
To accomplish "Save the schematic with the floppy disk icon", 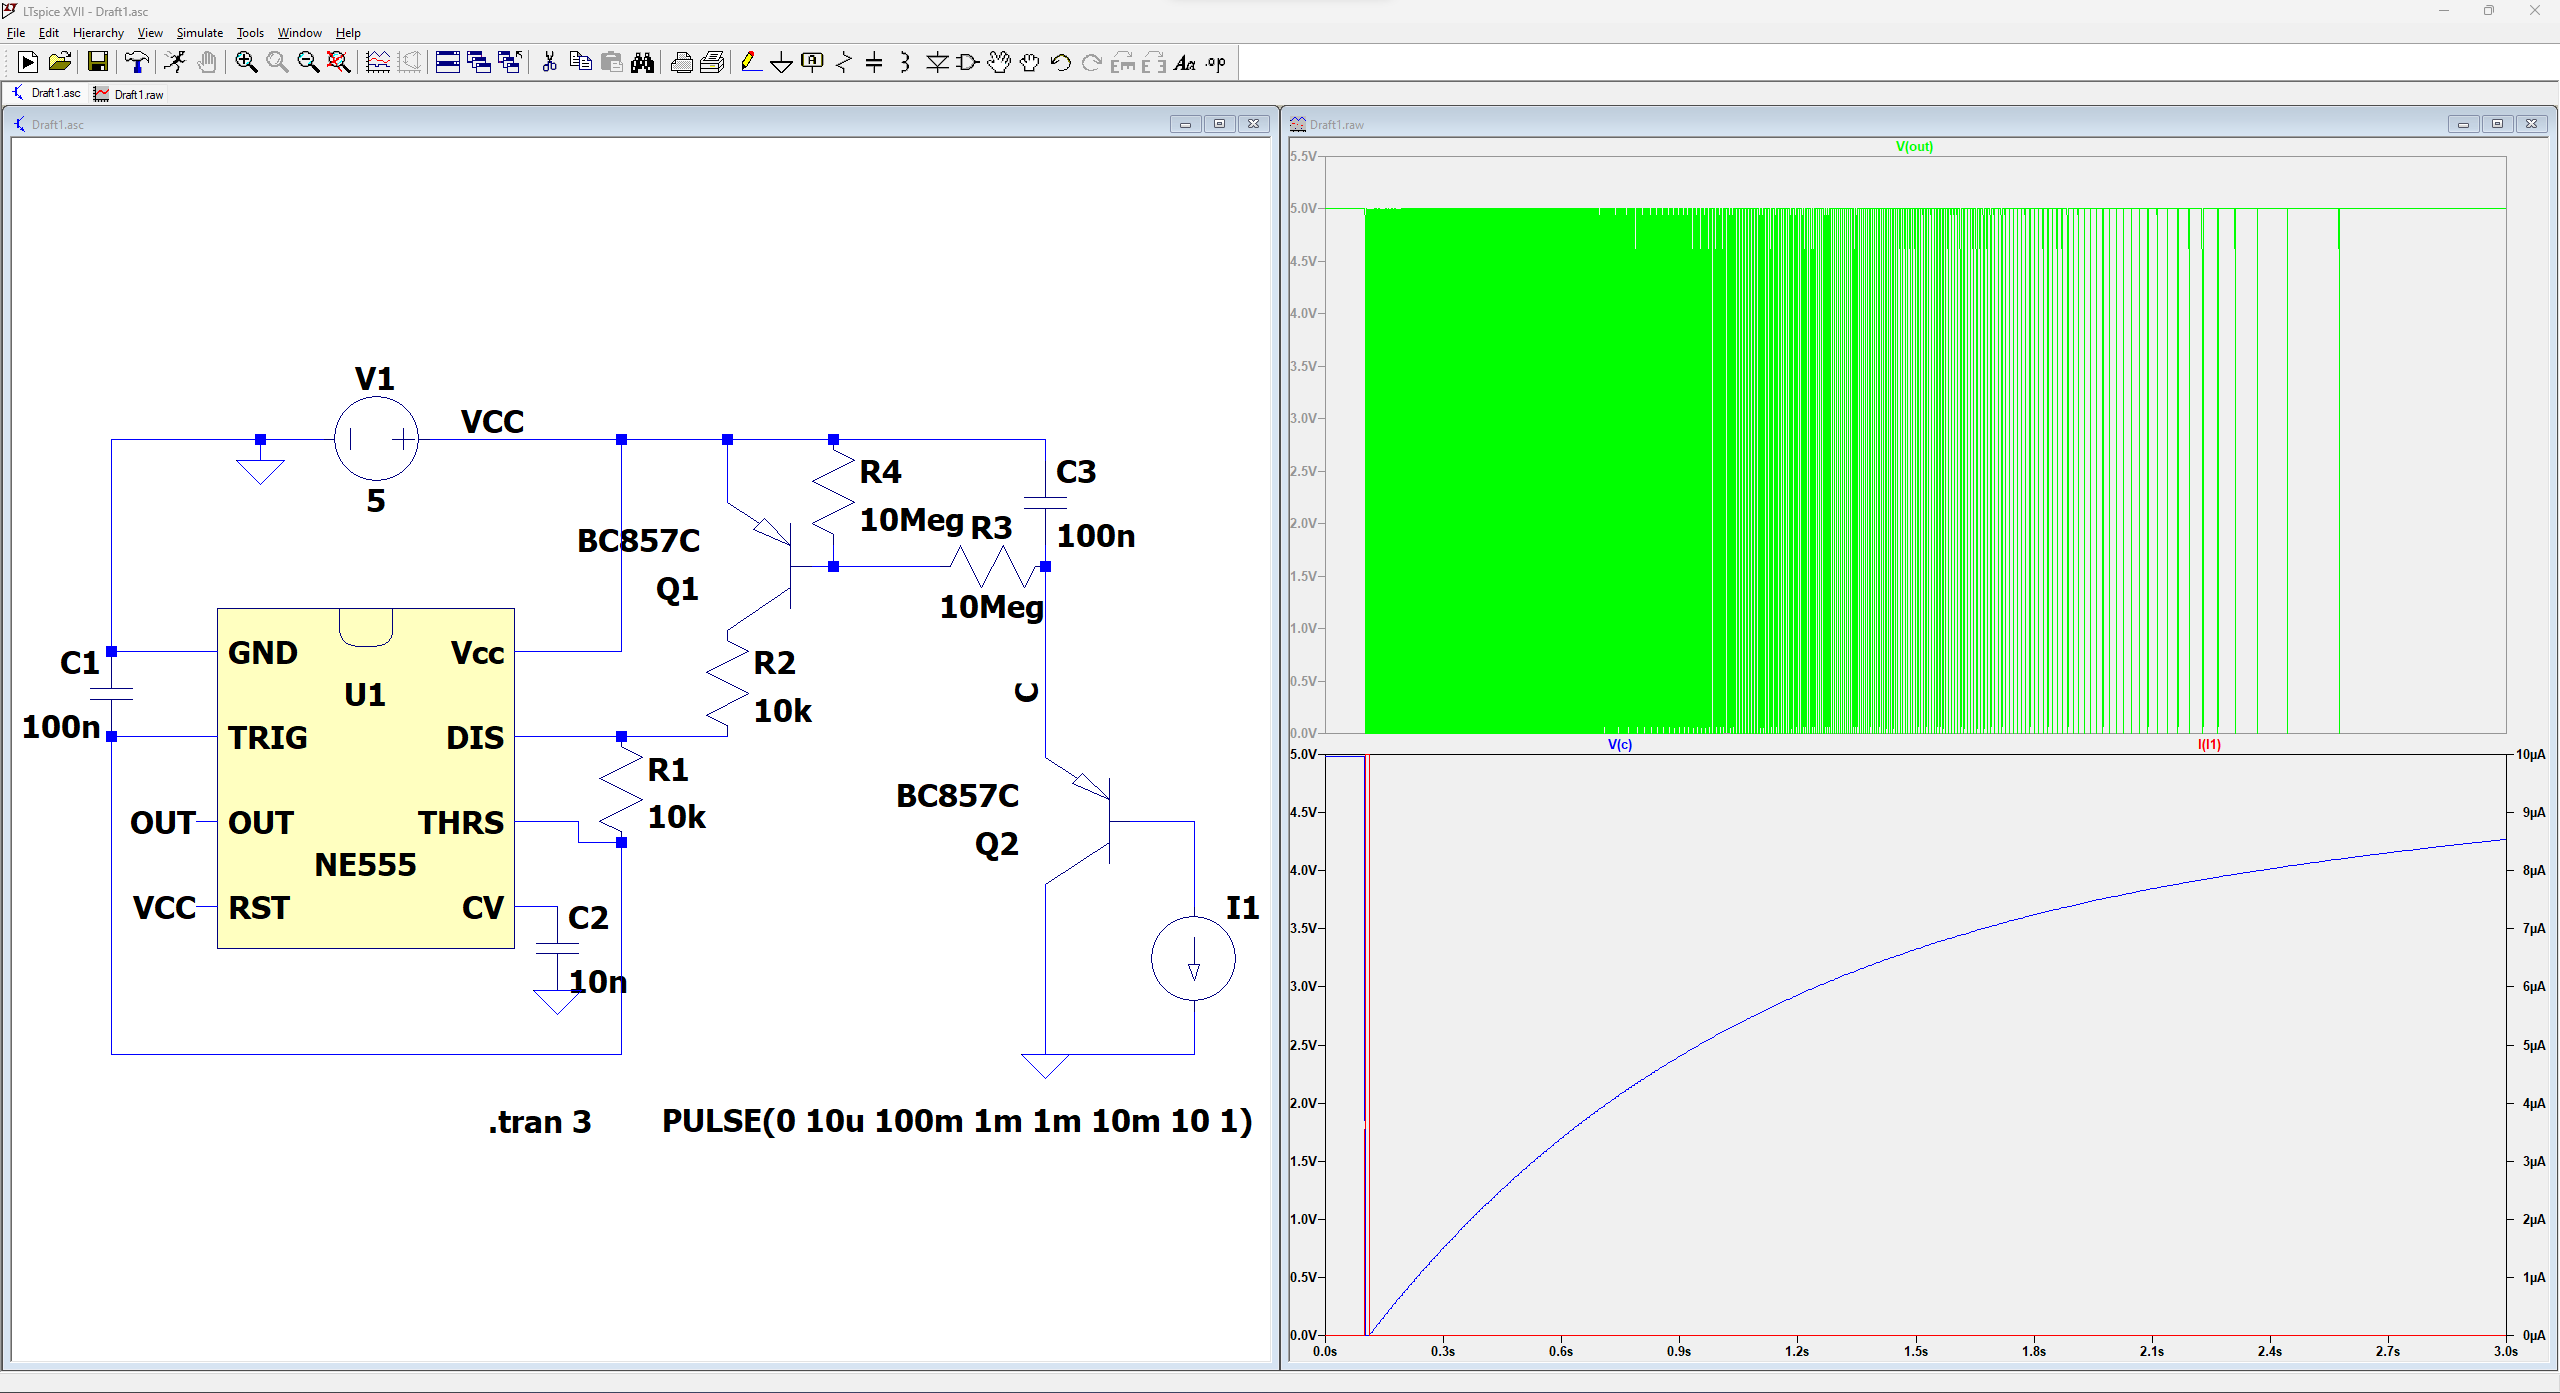I will pyautogui.click(x=97, y=62).
